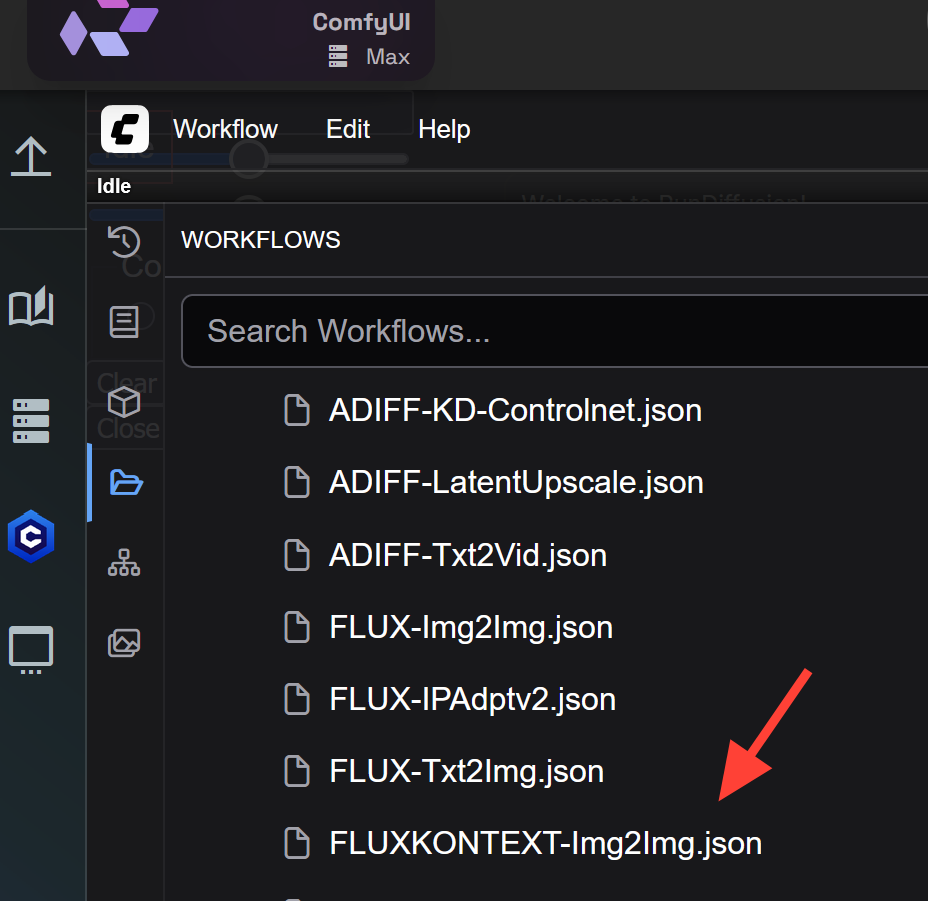Open ADIFF-Txt2Vid.json workflow

pos(468,555)
